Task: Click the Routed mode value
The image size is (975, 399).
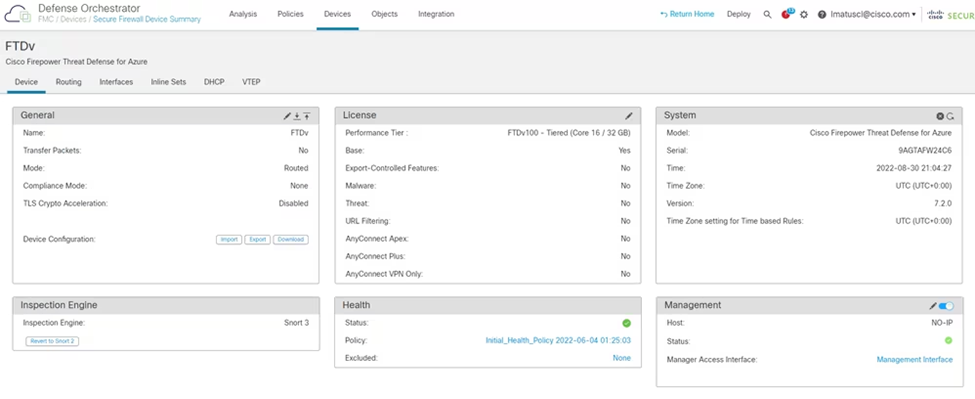Action: tap(296, 168)
